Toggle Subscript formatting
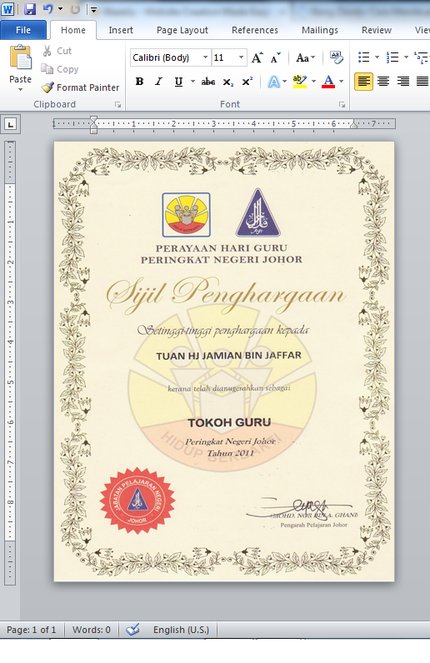Viewport: 430px width, 663px height. [228, 82]
